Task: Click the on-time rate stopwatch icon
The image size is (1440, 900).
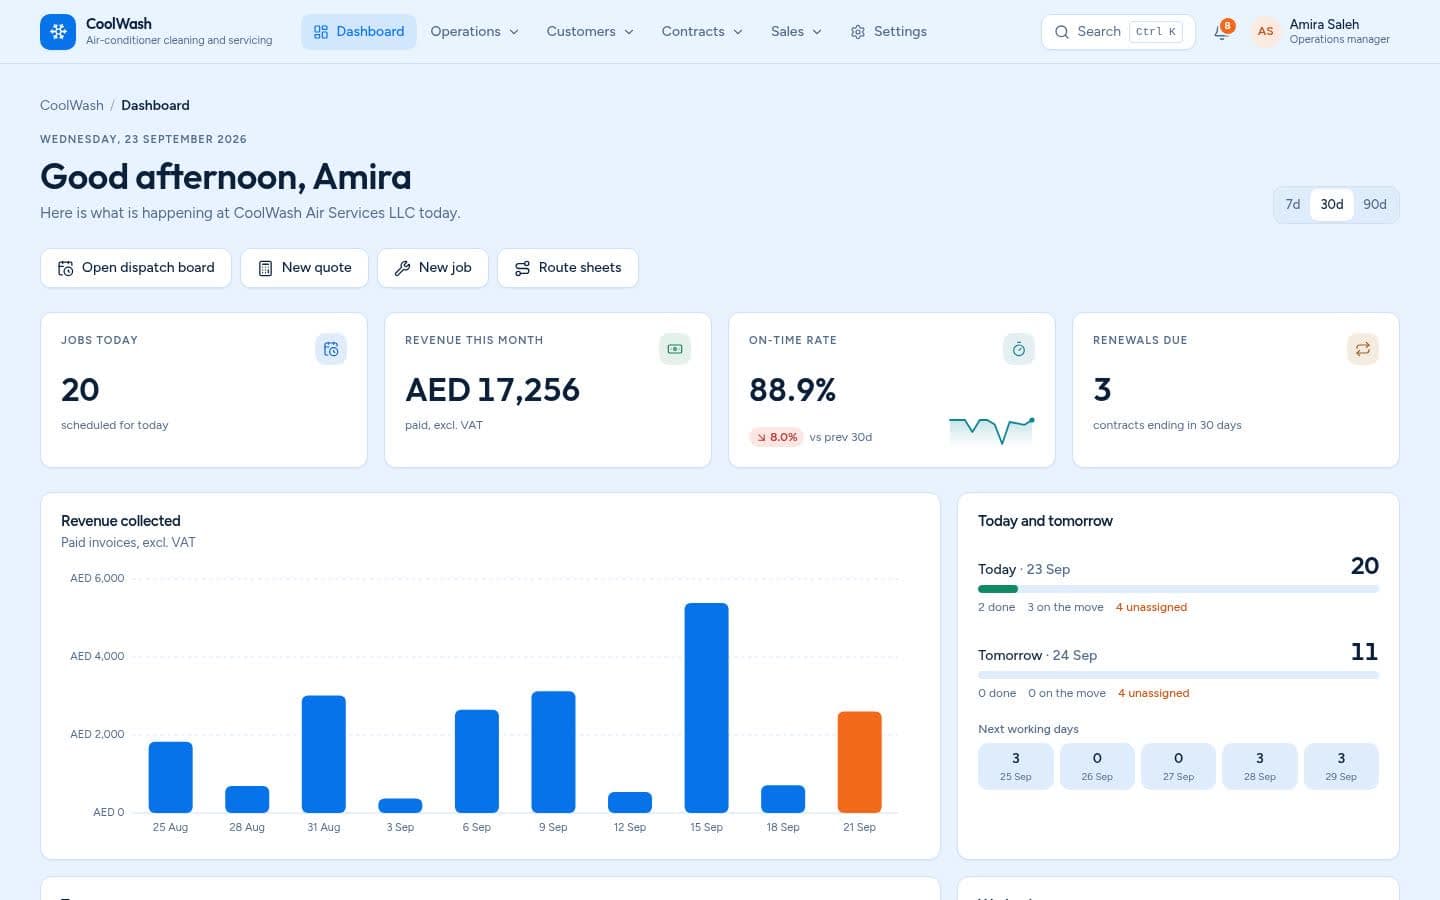Action: coord(1019,349)
